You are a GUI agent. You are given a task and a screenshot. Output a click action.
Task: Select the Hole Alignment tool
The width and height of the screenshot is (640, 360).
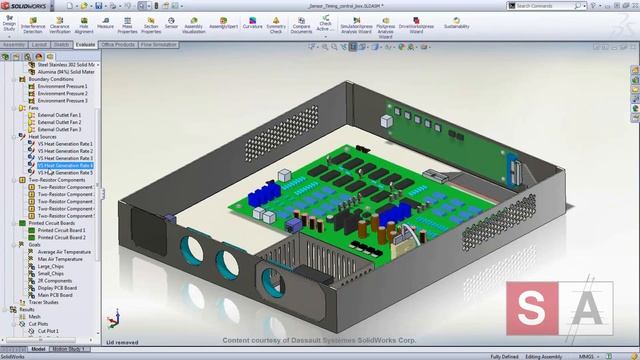pyautogui.click(x=84, y=25)
